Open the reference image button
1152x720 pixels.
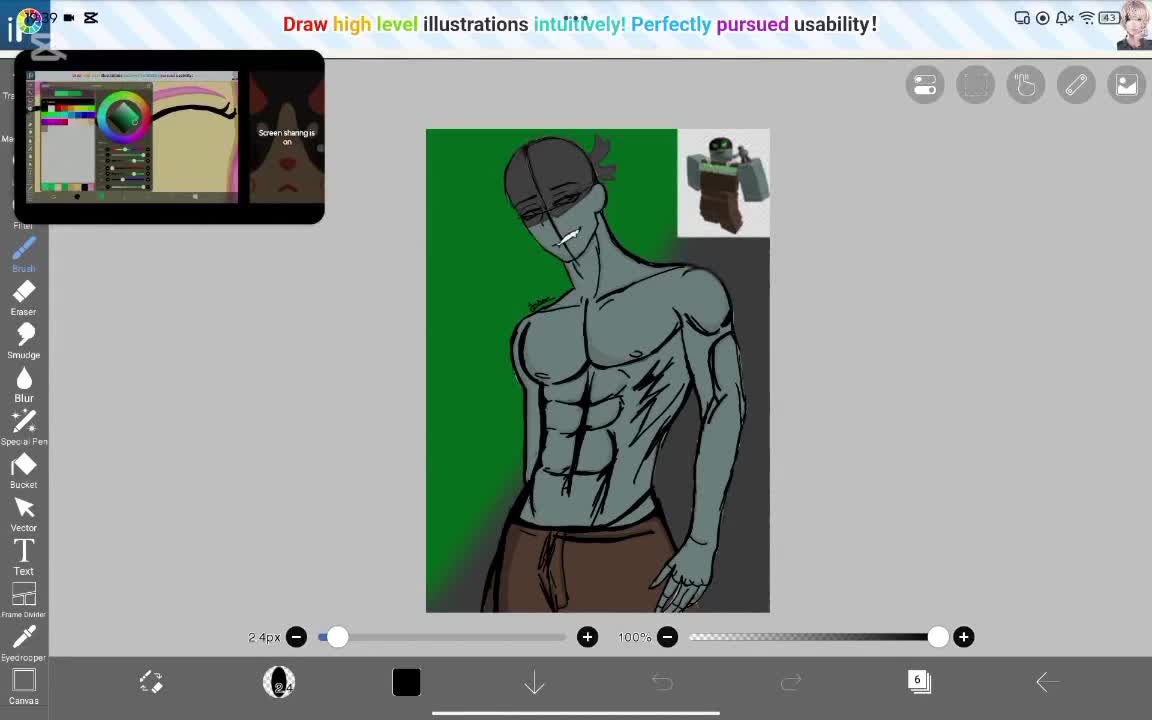point(1126,85)
